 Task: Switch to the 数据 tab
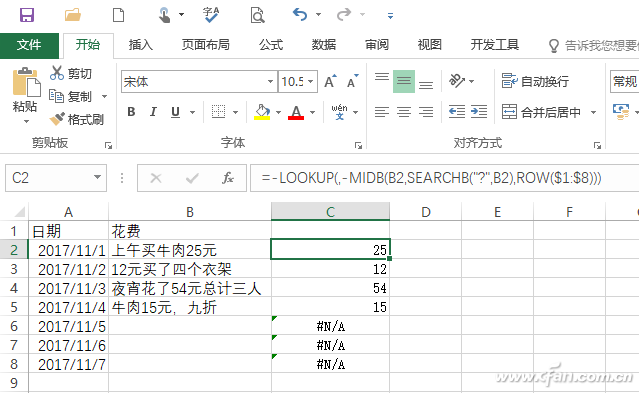click(x=324, y=45)
